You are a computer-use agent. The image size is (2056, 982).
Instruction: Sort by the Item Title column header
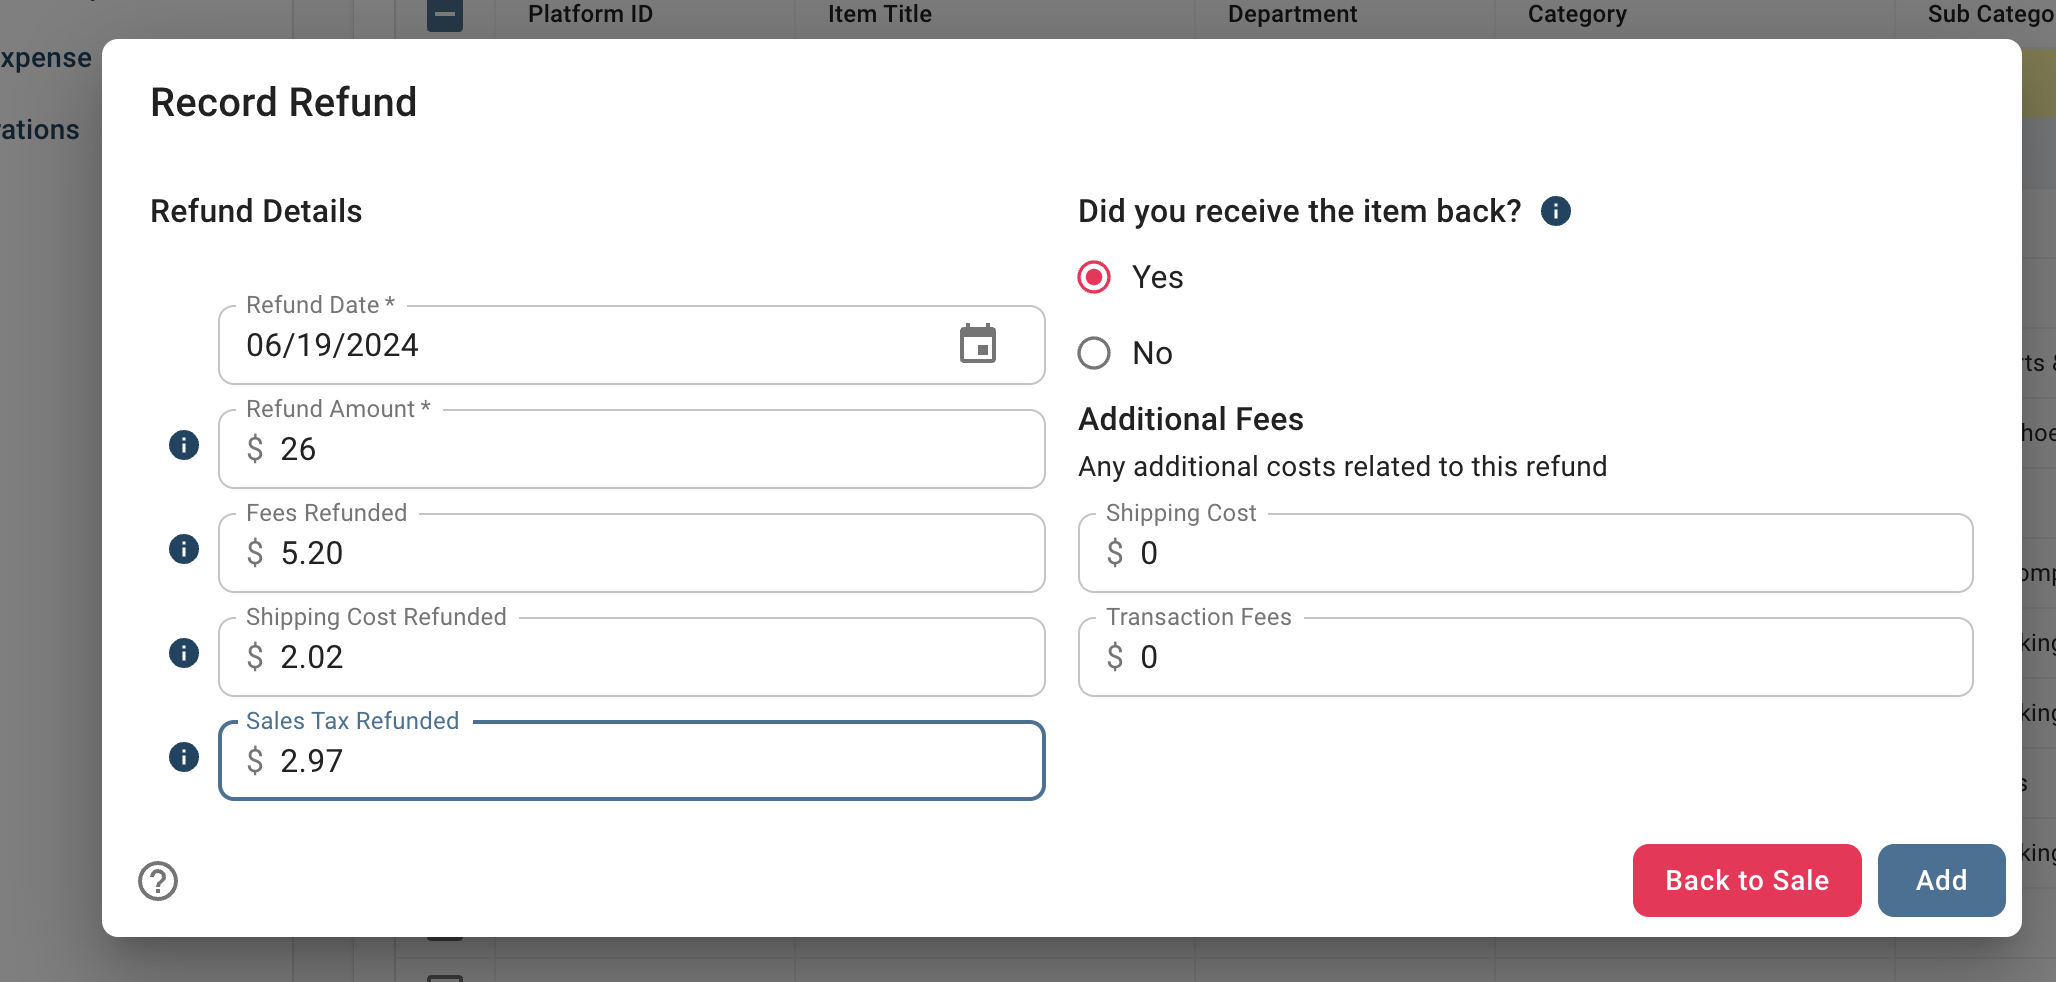click(880, 14)
